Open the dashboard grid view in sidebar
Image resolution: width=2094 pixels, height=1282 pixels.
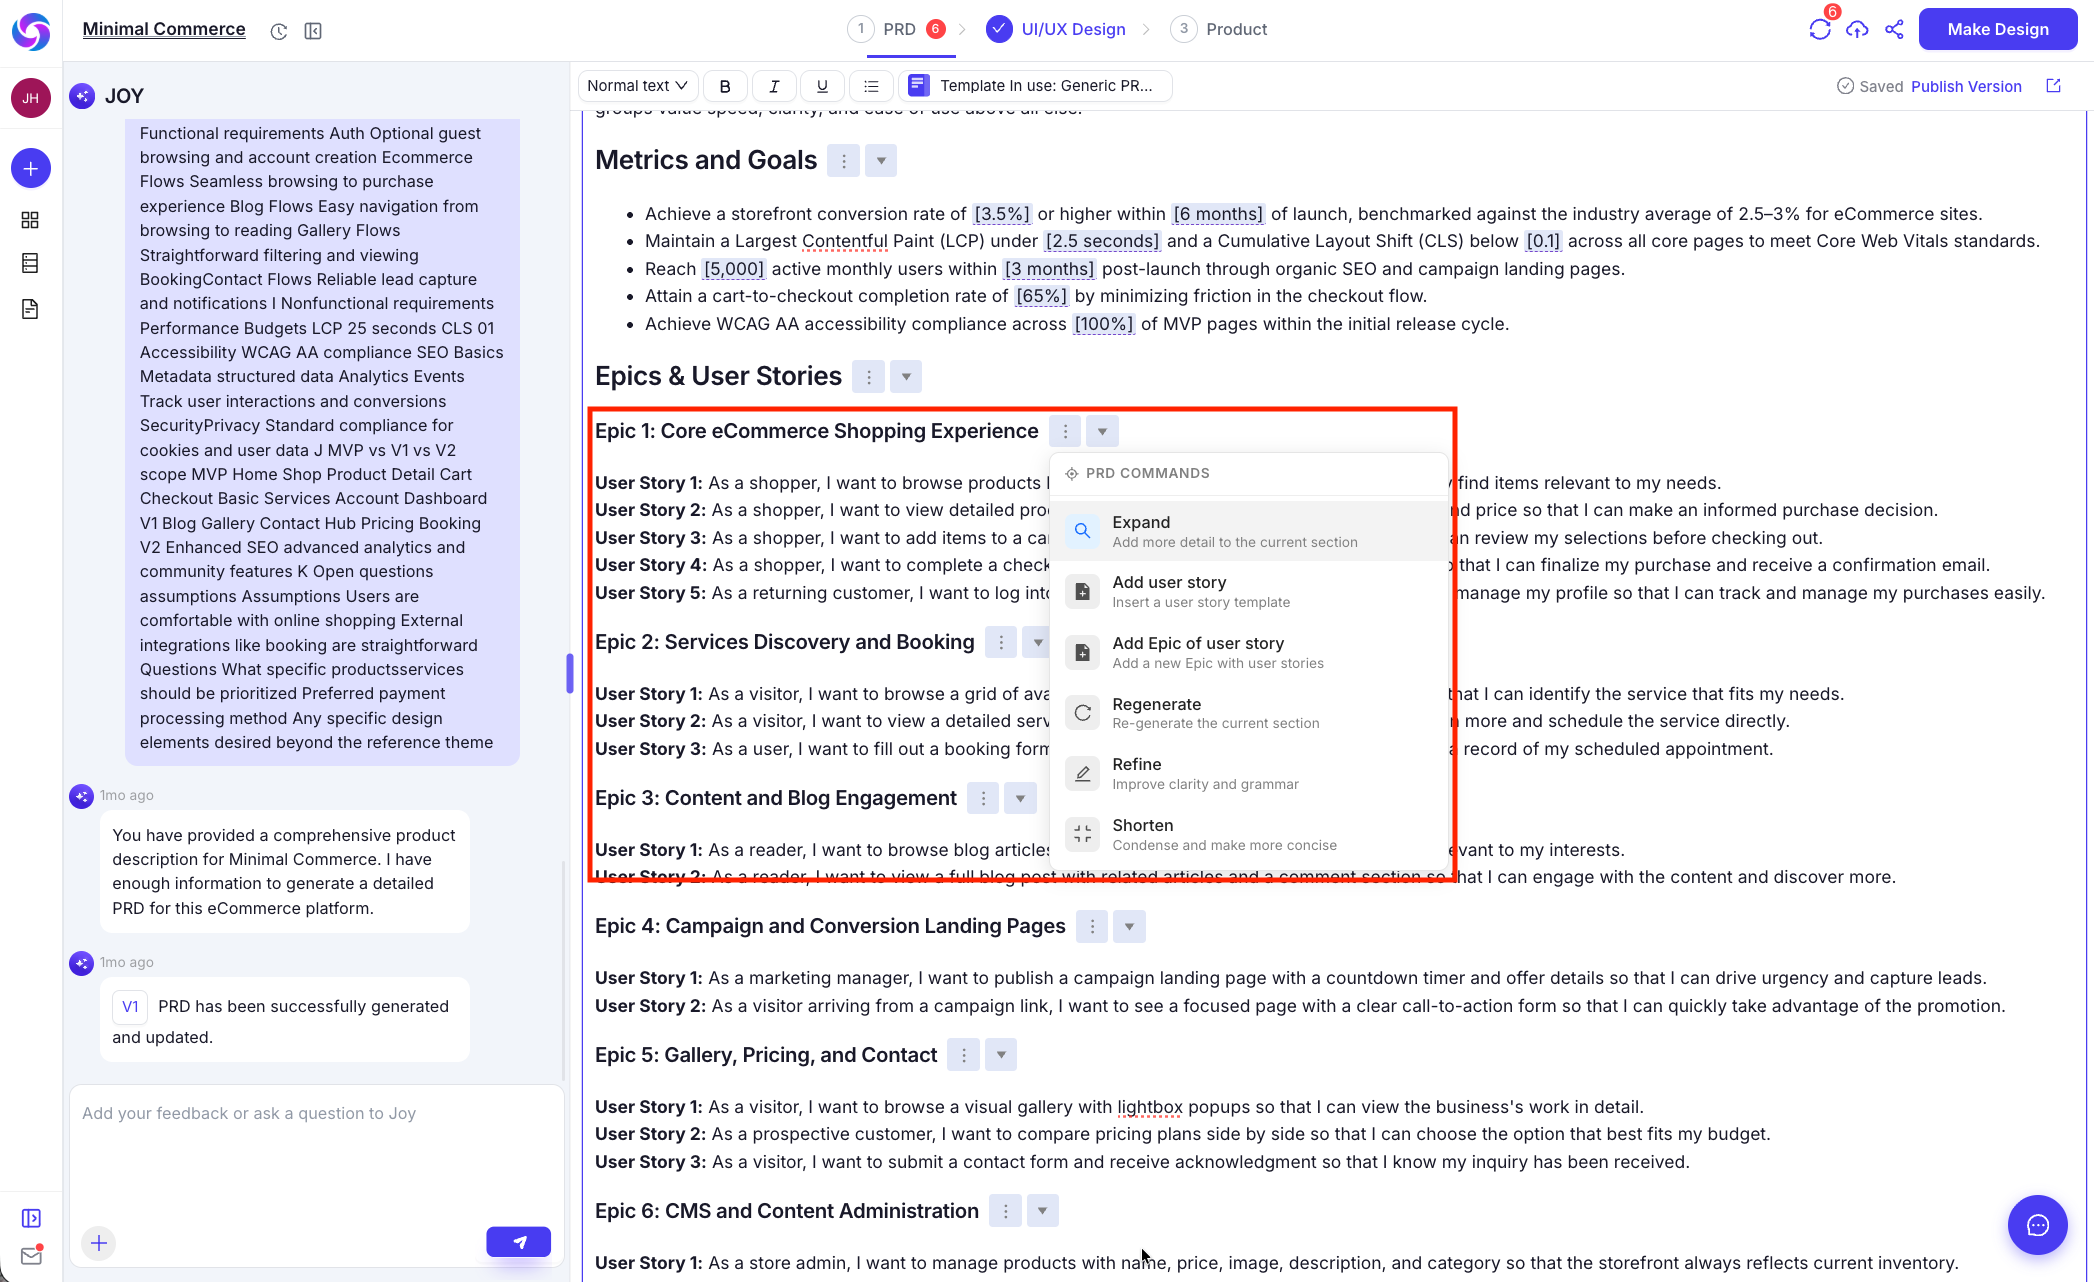click(x=30, y=220)
